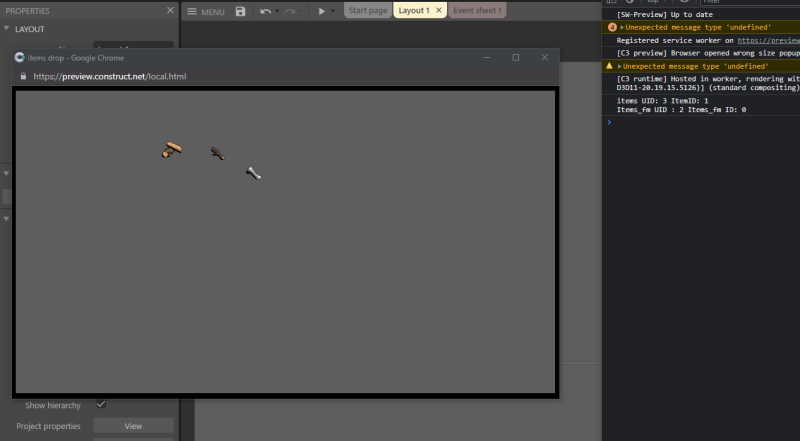
Task: Minimize the items drop preview window
Action: click(487, 58)
